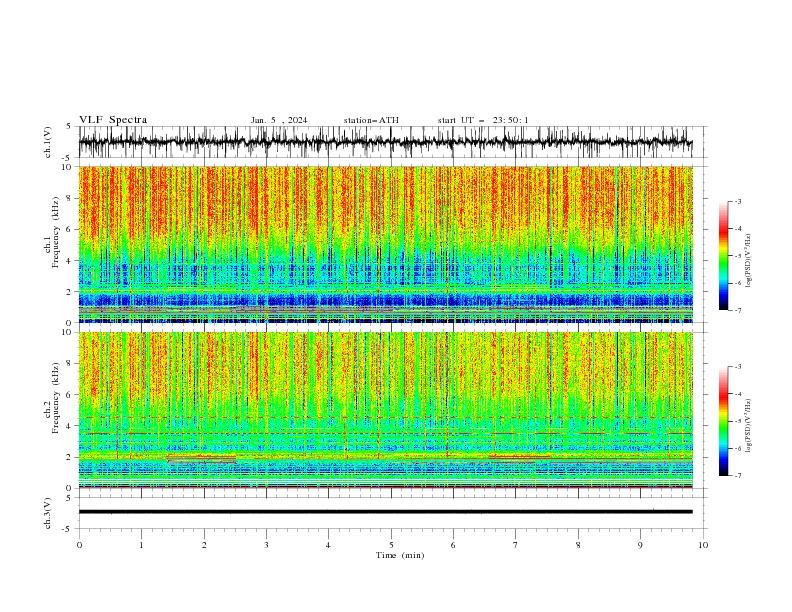Click time axis tick label "3"
The width and height of the screenshot is (792, 612).
[x=266, y=545]
